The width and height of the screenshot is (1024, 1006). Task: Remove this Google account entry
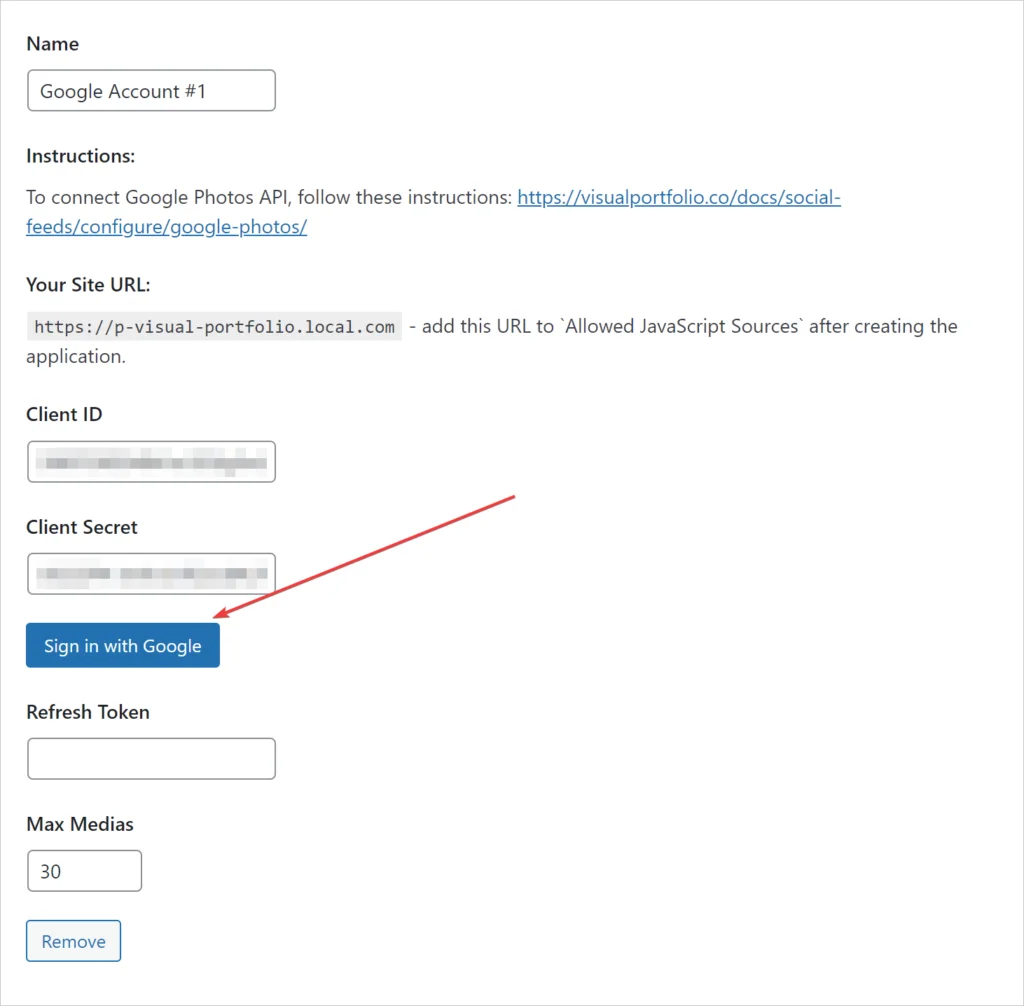point(73,941)
